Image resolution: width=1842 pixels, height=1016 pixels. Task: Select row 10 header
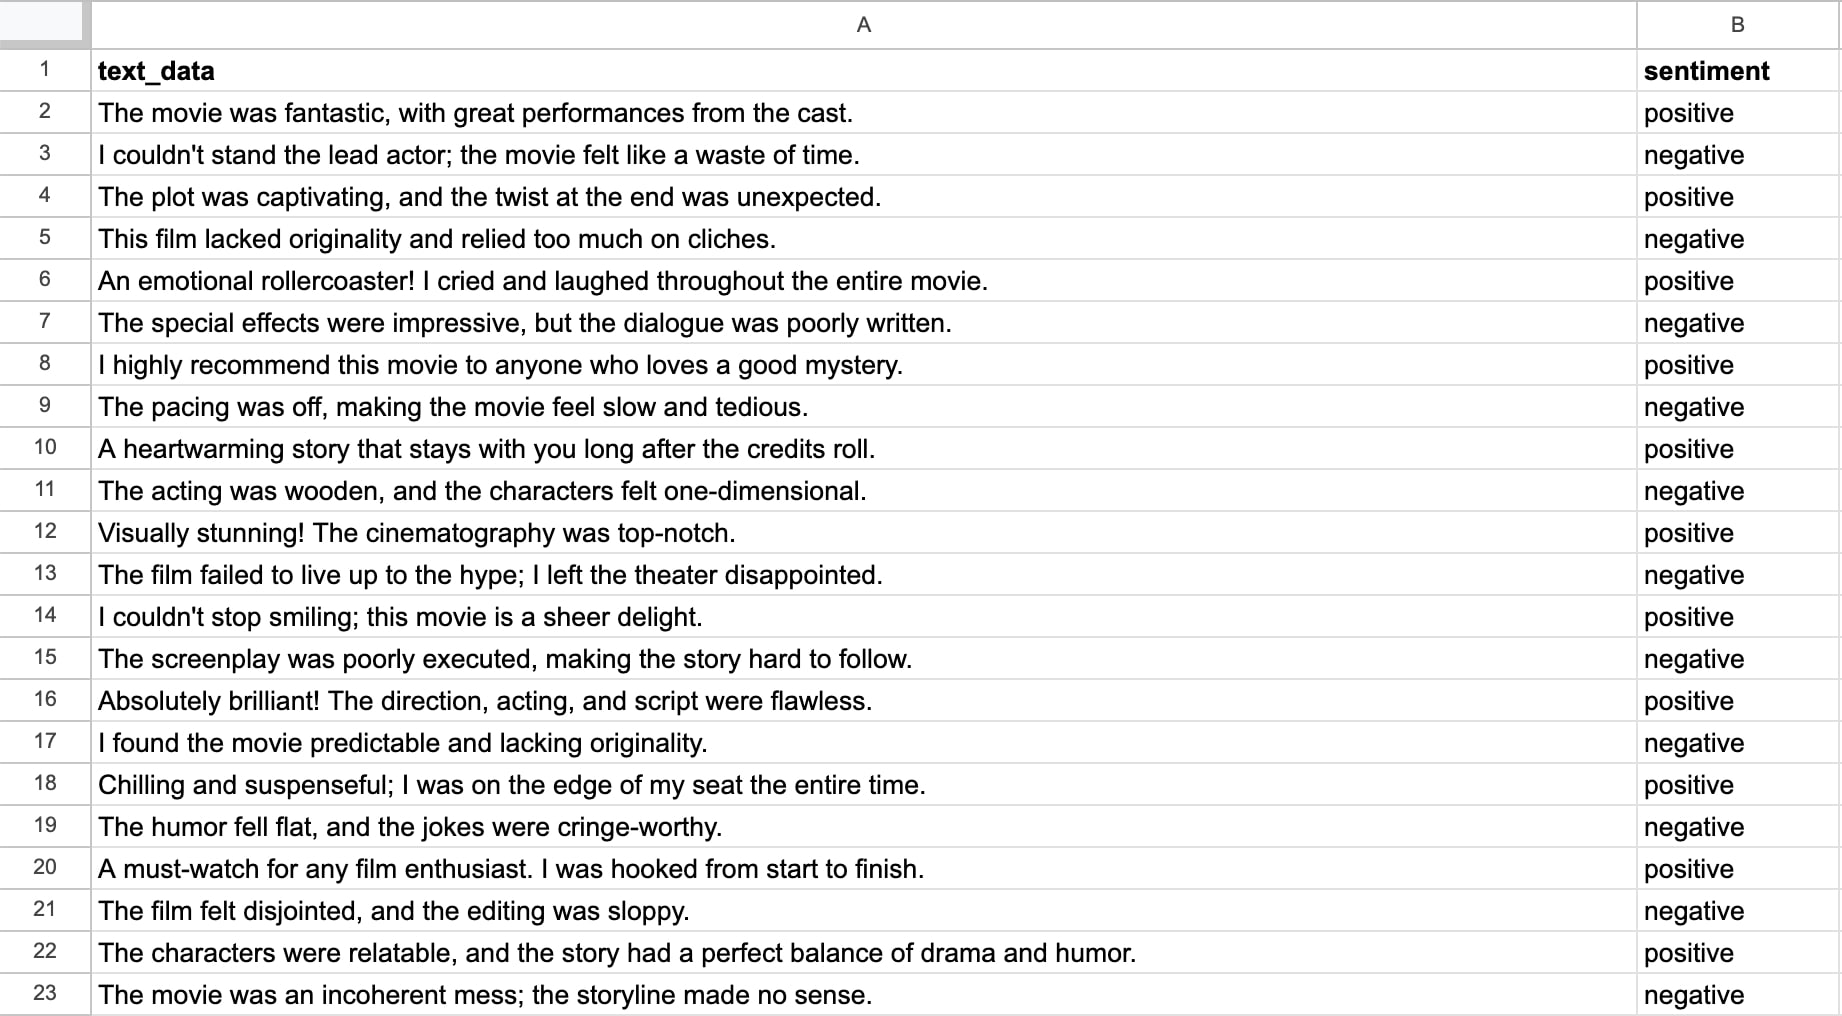pyautogui.click(x=45, y=448)
